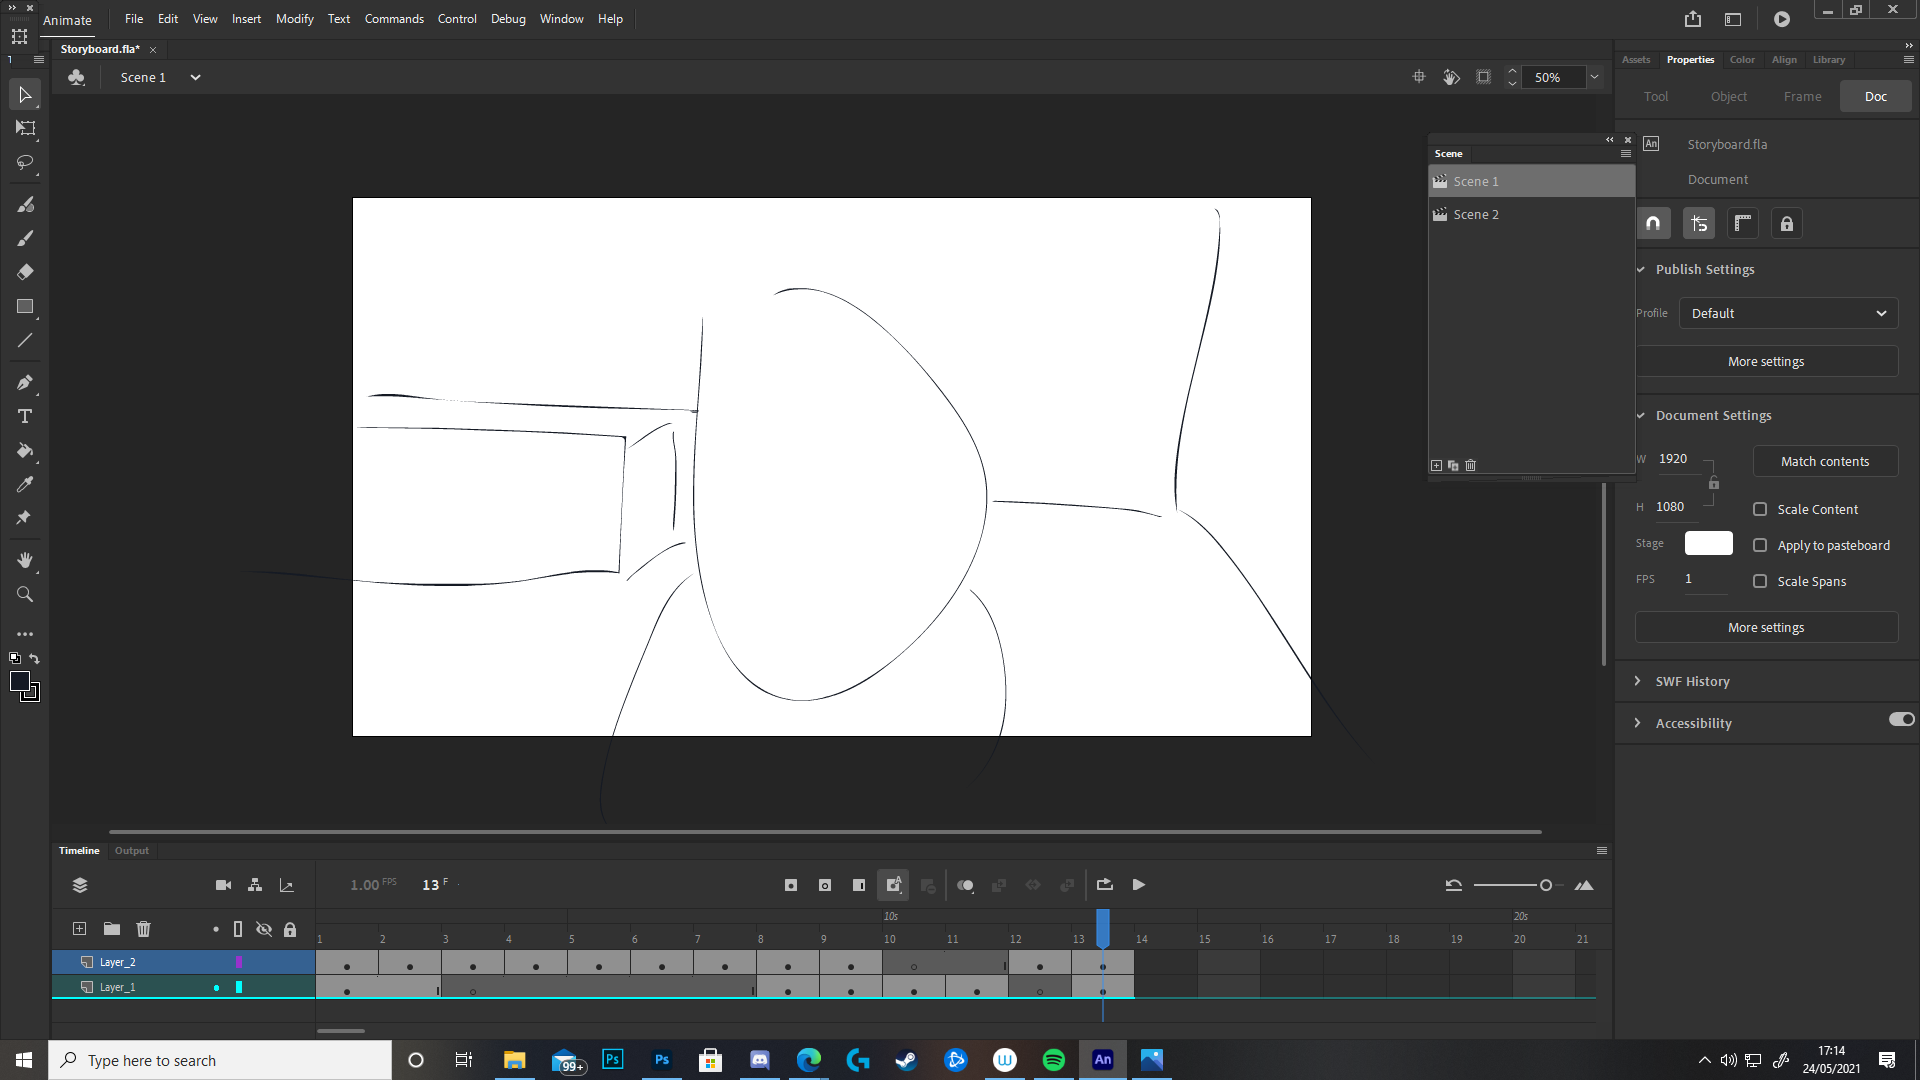Select the Text tool
1920x1080 pixels.
click(x=25, y=416)
